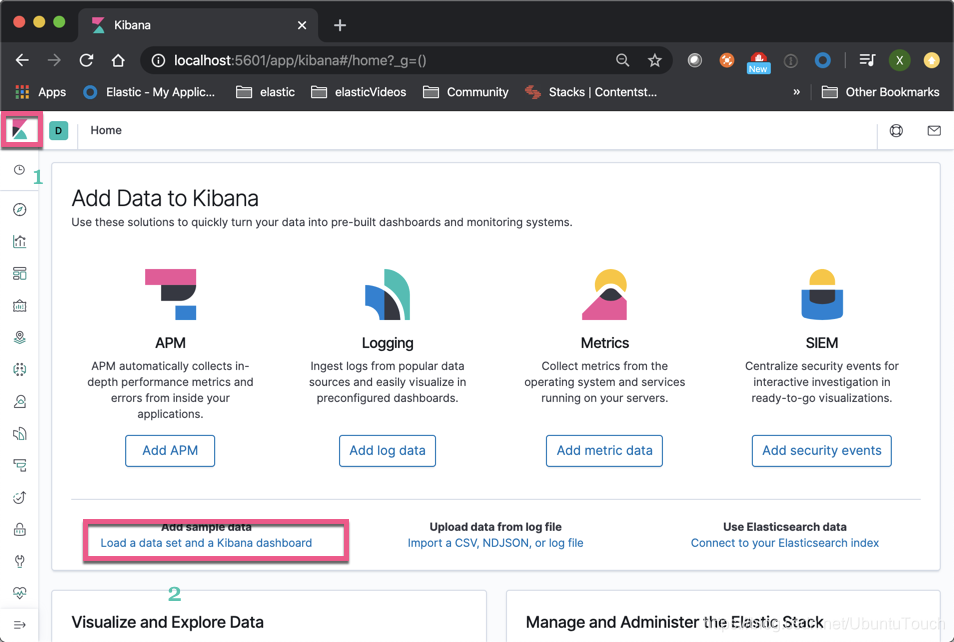
Task: Open the Community bookmarks folder
Action: [466, 92]
